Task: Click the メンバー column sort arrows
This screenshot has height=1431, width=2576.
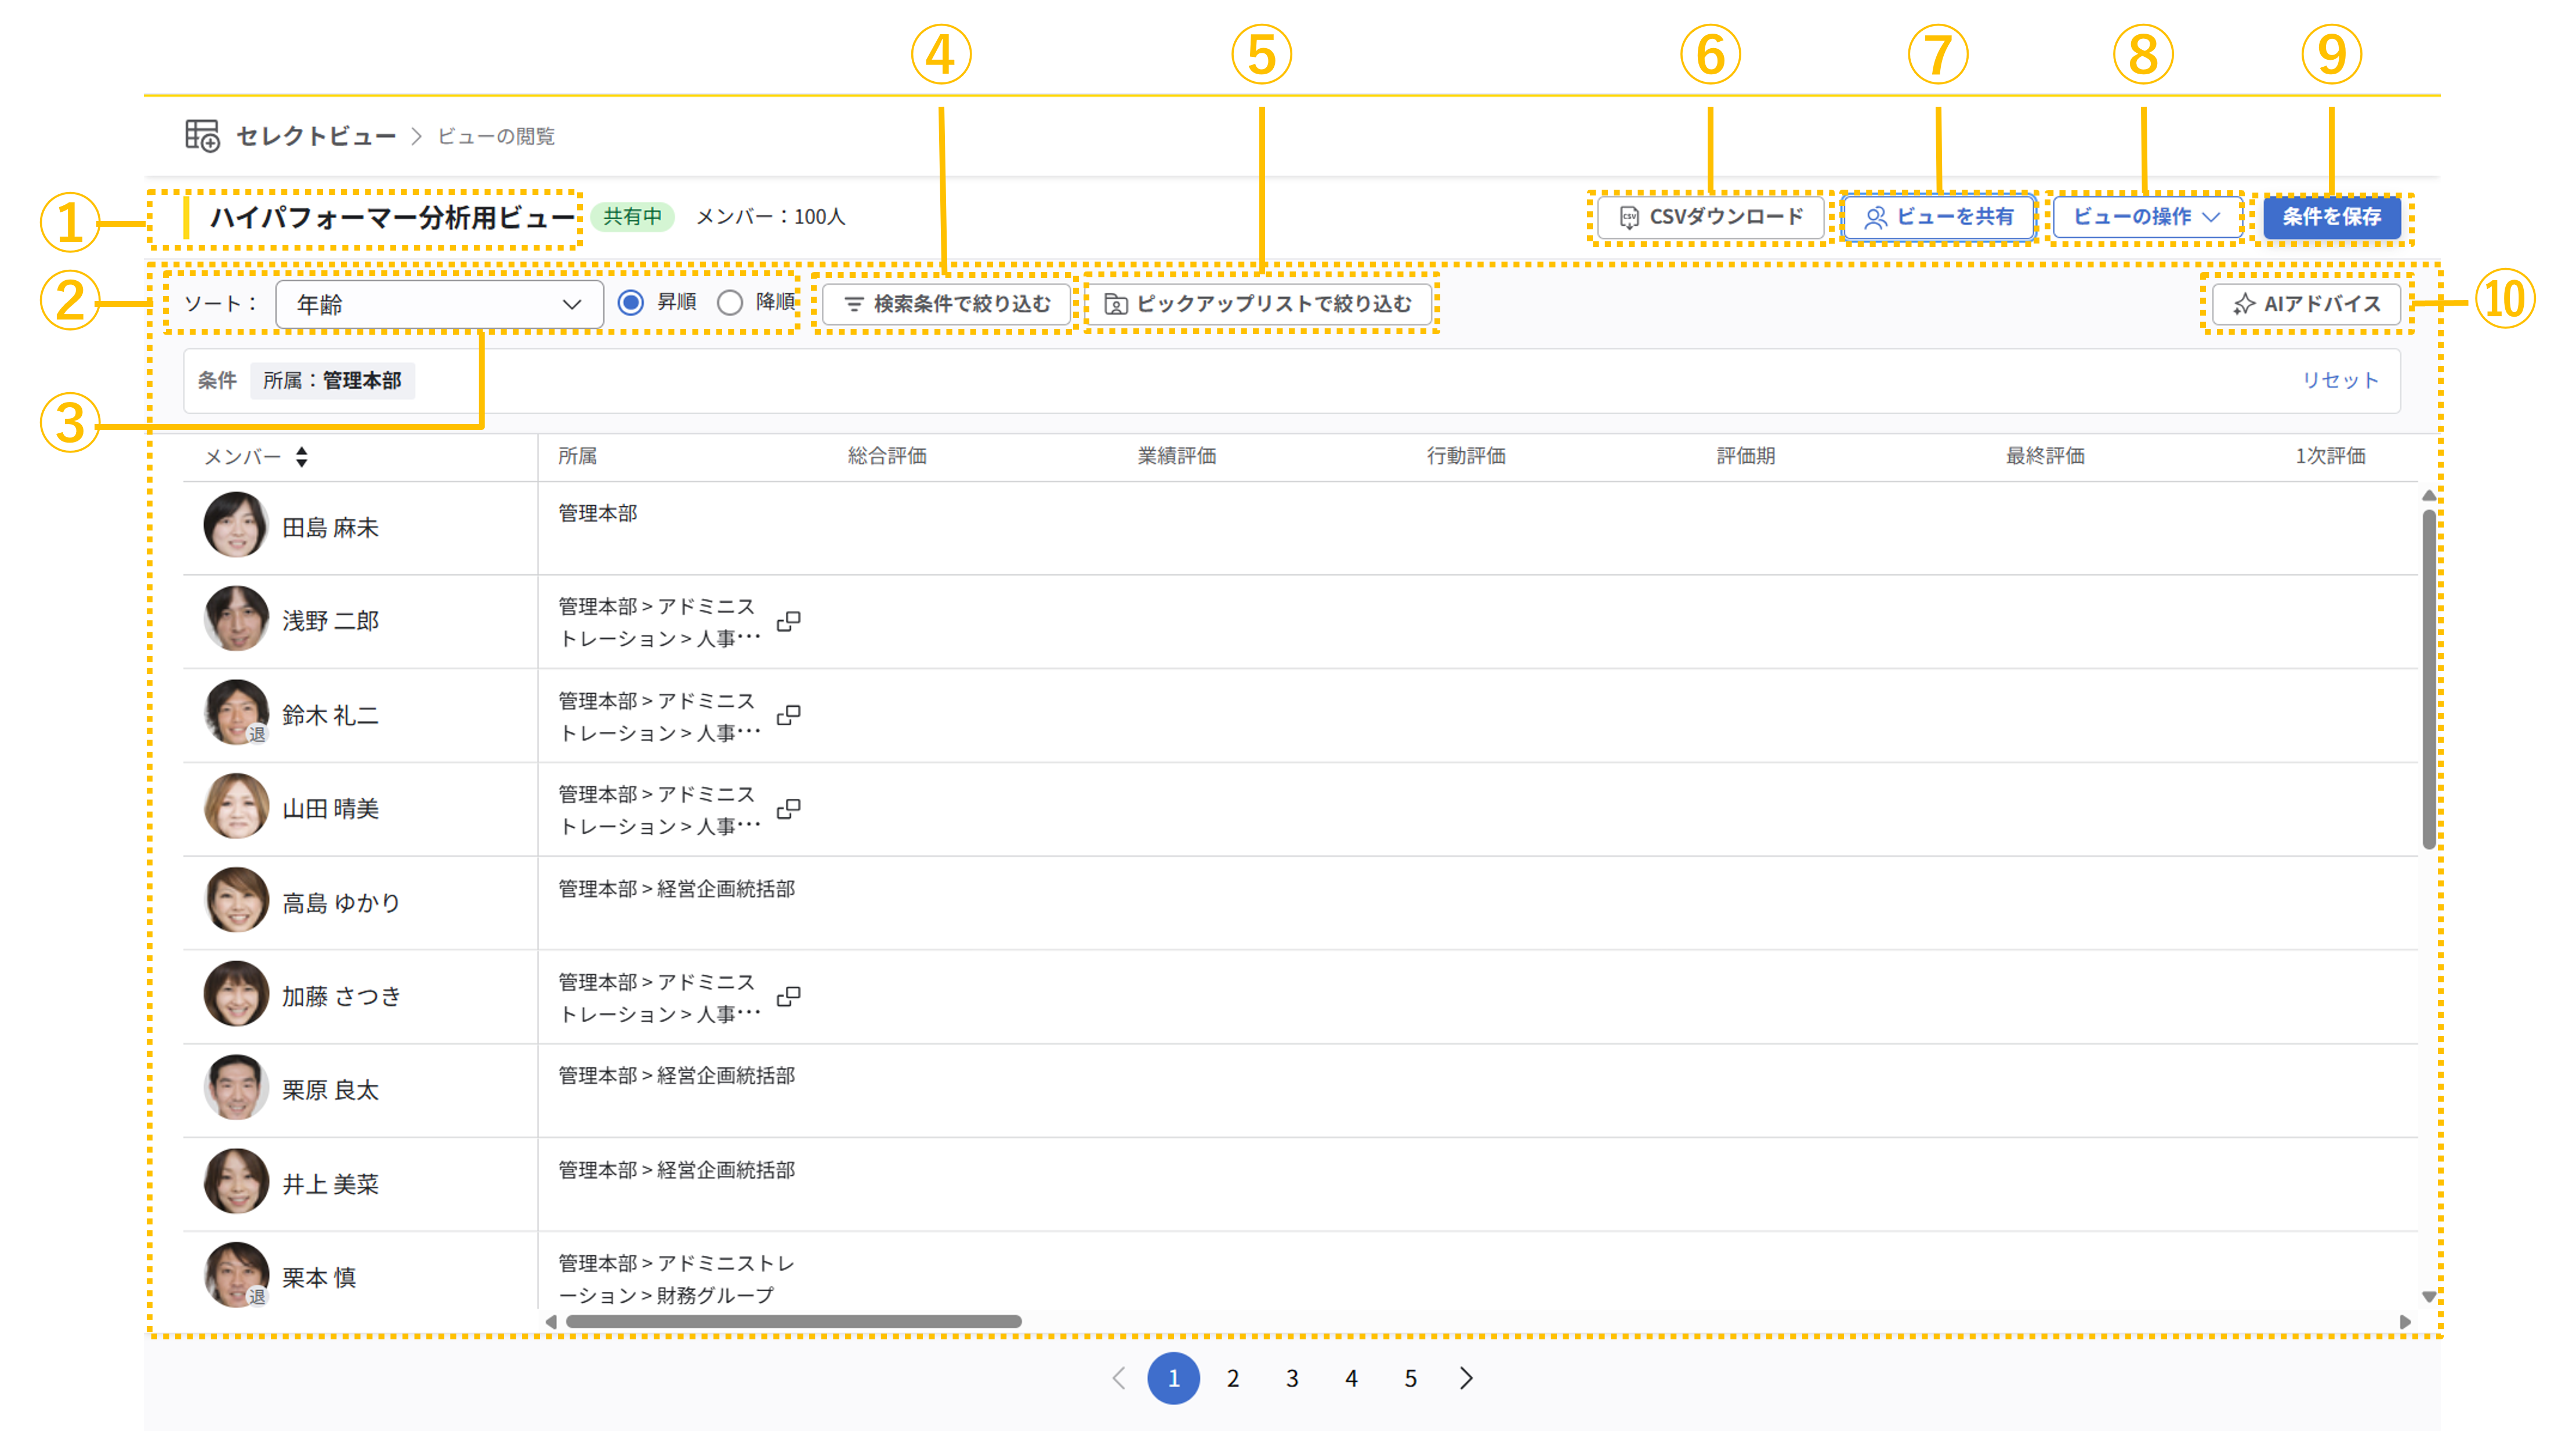Action: 301,457
